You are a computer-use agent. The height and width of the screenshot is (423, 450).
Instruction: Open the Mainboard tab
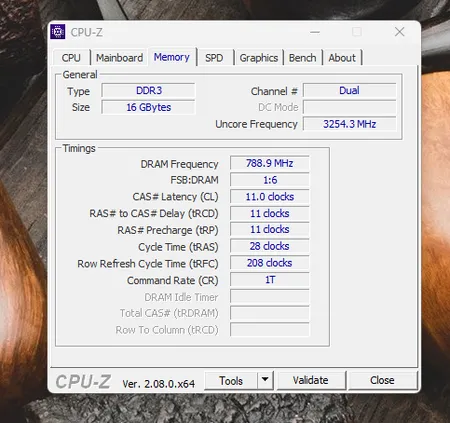[x=119, y=58]
